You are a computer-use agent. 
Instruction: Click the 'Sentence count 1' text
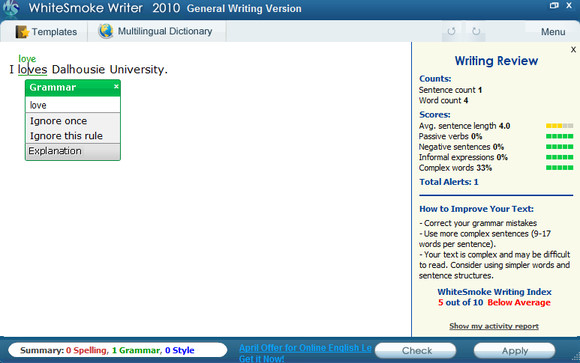point(450,90)
